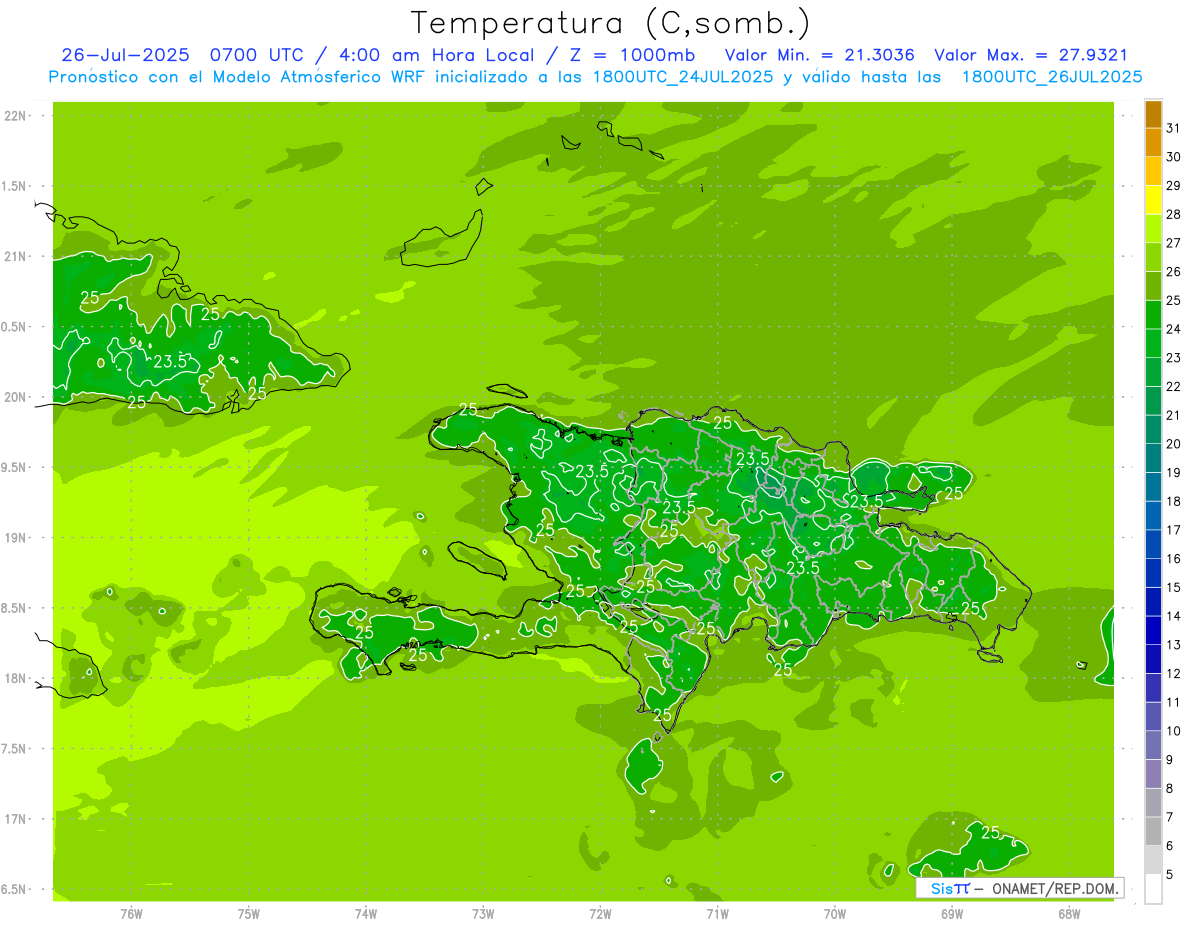
Task: Click the "1.5N" latitude tick label
Action: click(x=14, y=187)
